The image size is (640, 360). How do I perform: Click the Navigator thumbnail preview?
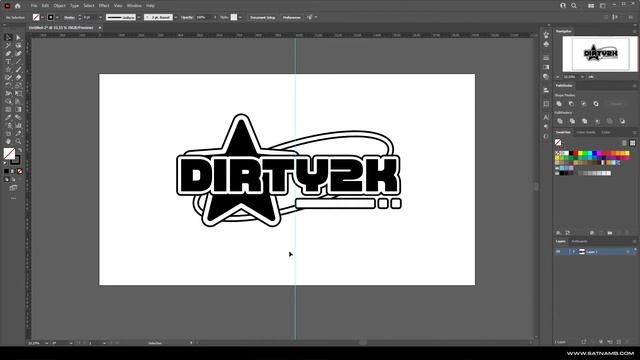pos(600,54)
